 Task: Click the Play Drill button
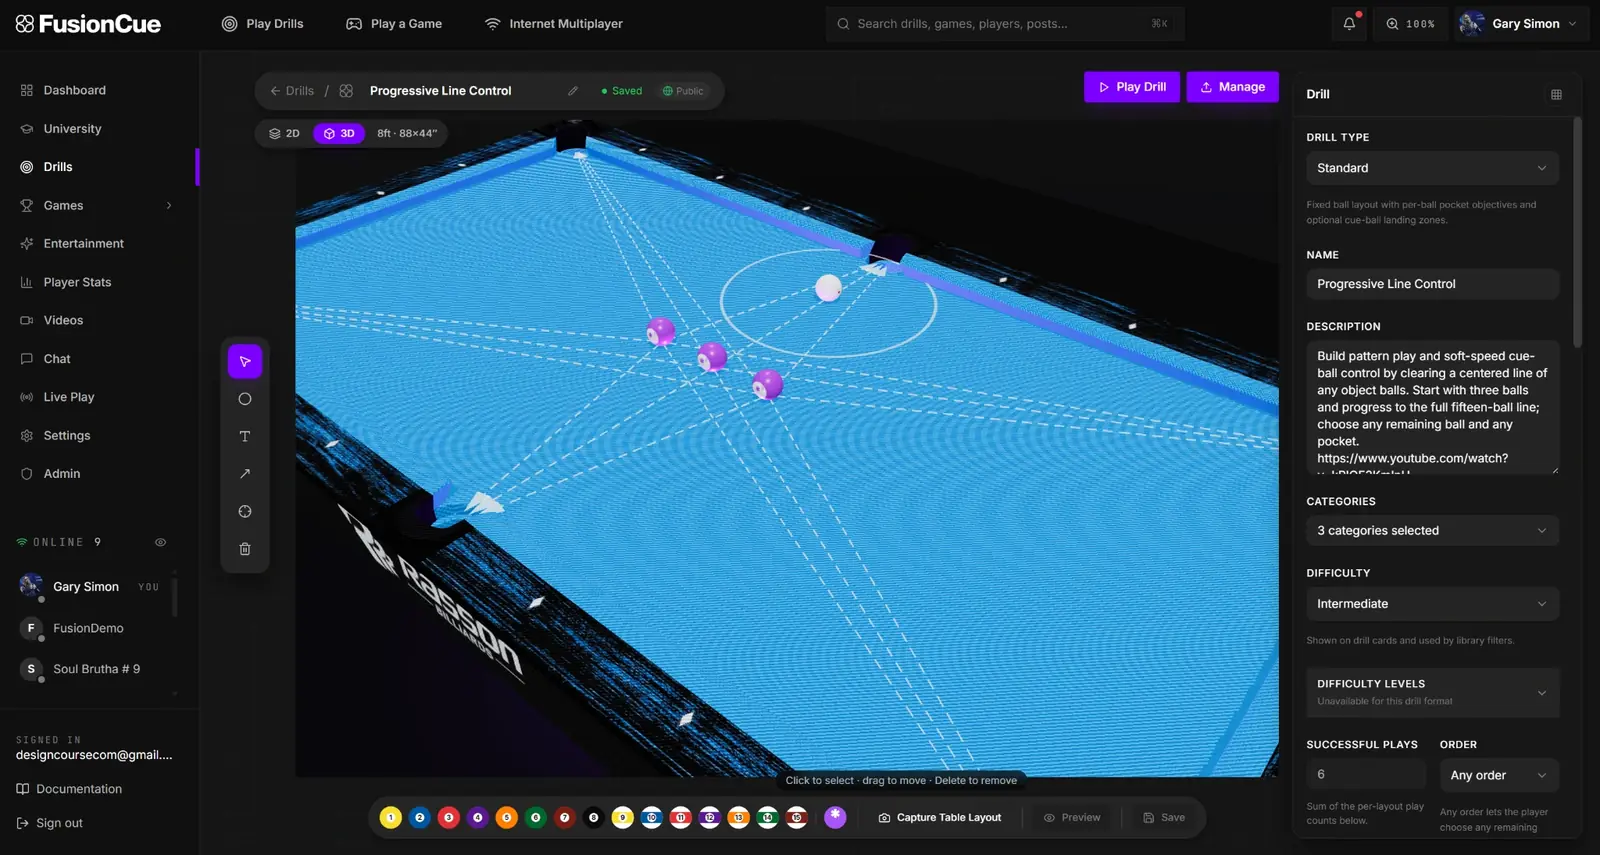1132,87
